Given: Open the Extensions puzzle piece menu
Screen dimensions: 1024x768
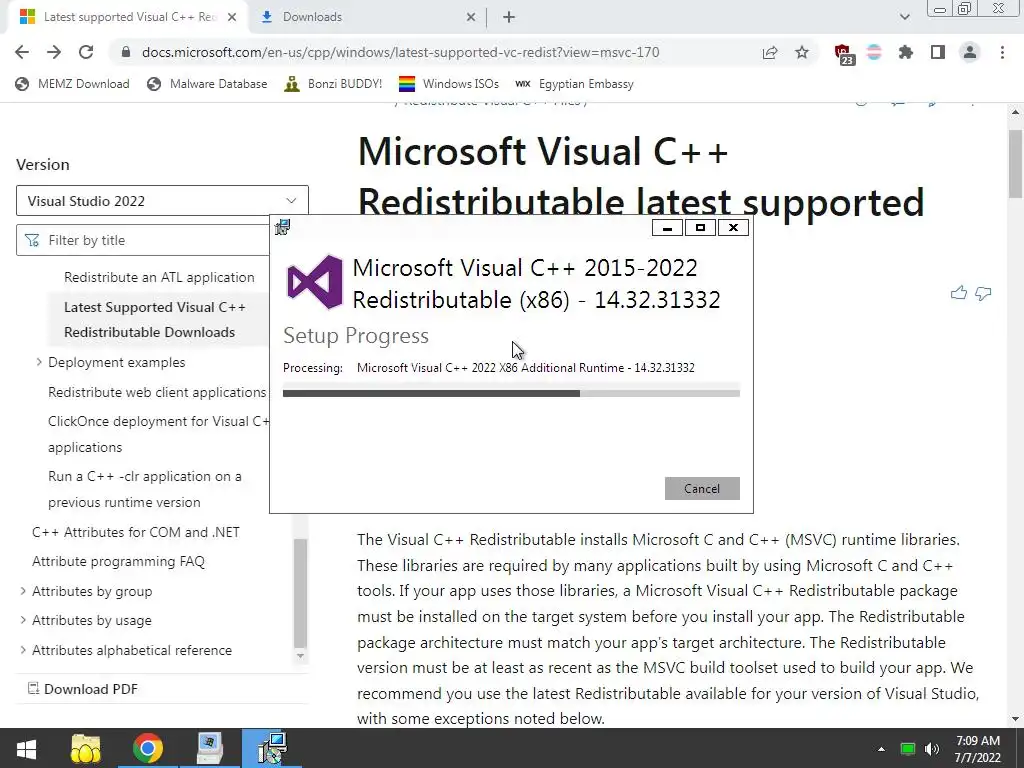Looking at the screenshot, I should [906, 52].
